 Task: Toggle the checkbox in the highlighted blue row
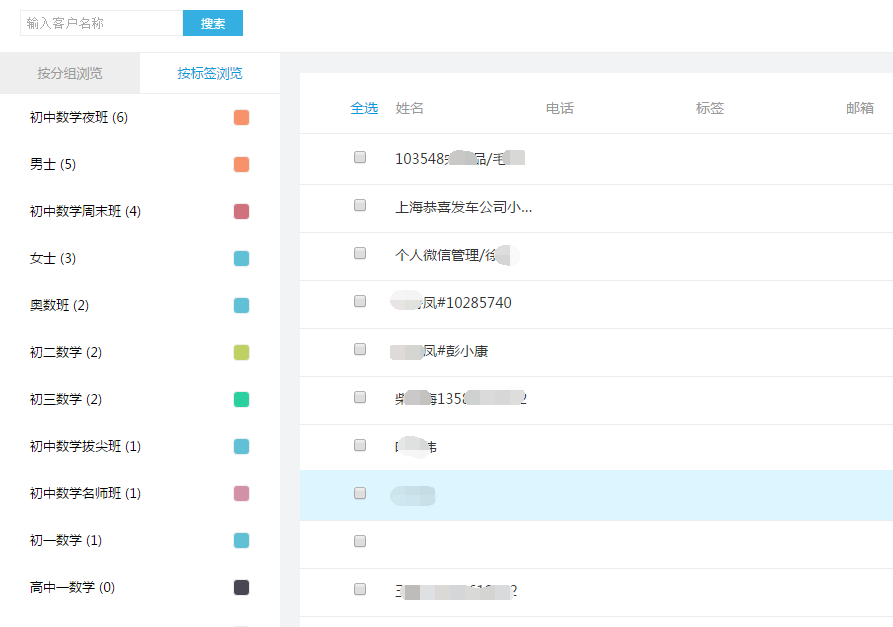coord(360,493)
